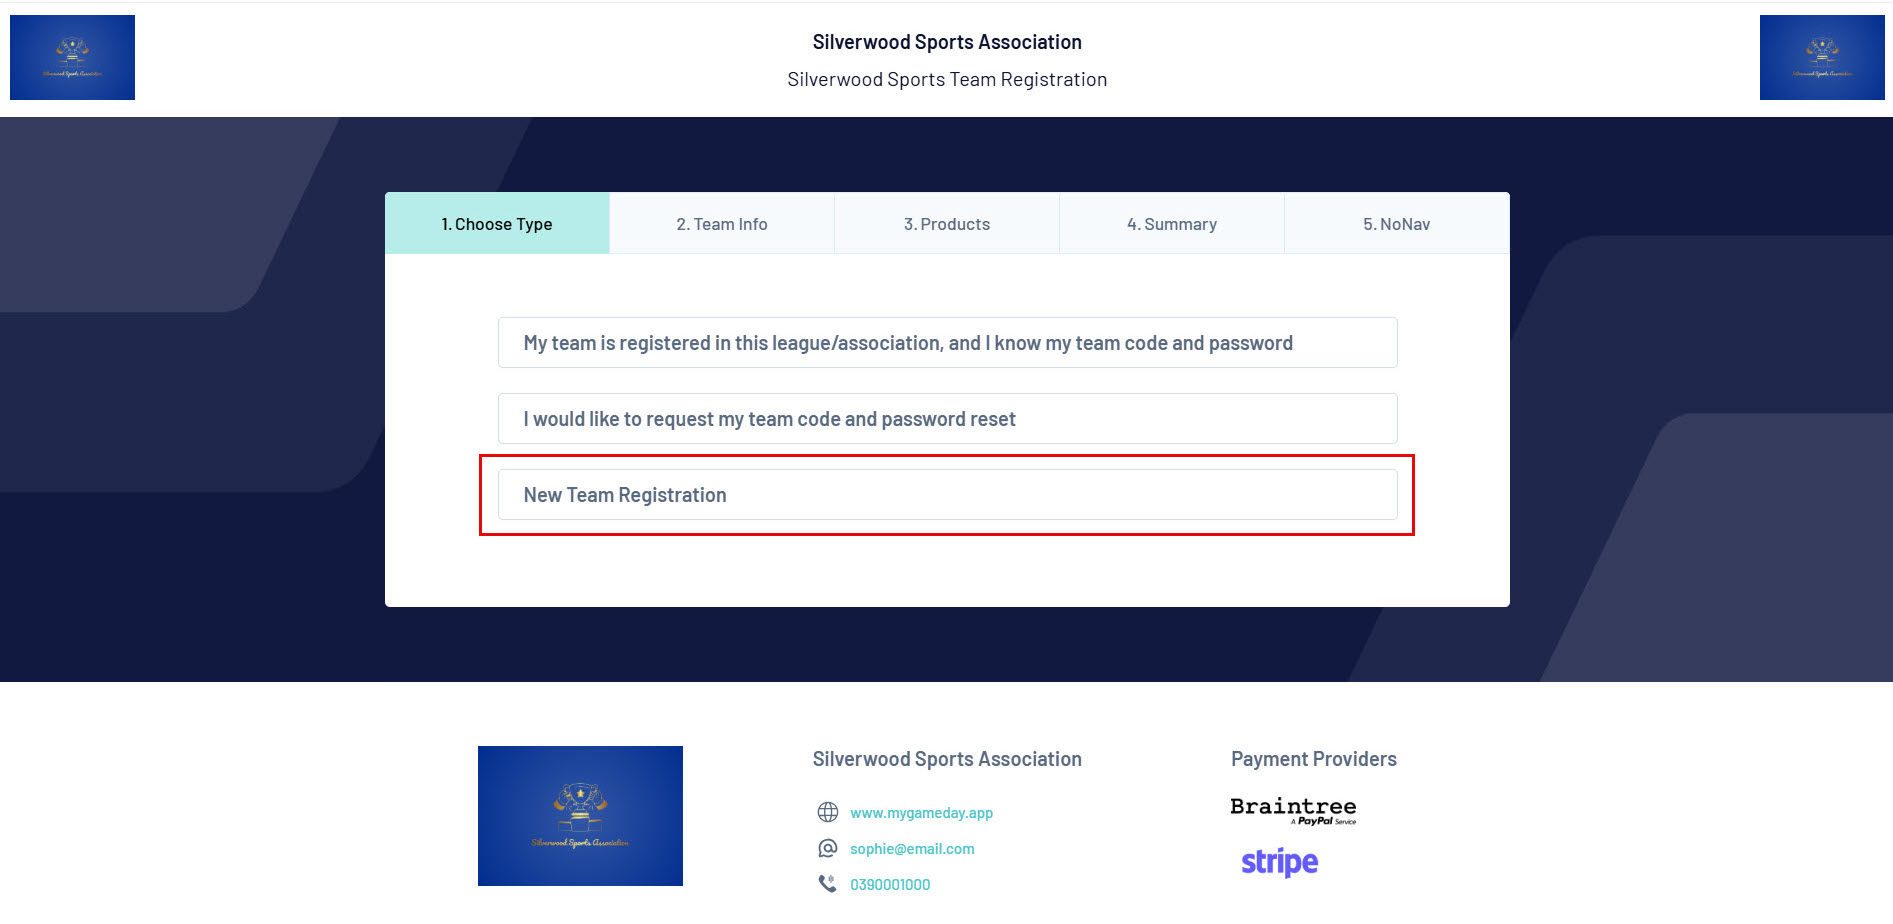1893x924 pixels.
Task: Go to the 4. Summary tab
Action: point(1172,223)
